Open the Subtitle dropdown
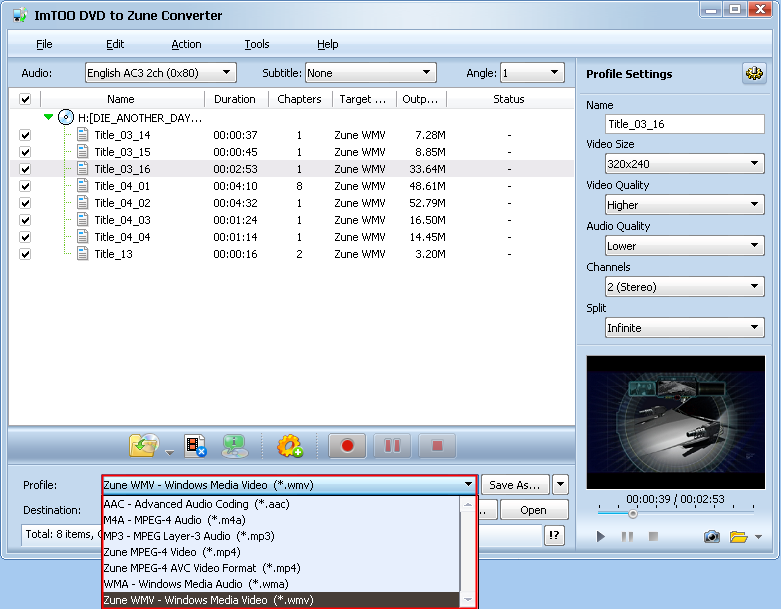Screen dimensions: 781x609 pos(371,73)
